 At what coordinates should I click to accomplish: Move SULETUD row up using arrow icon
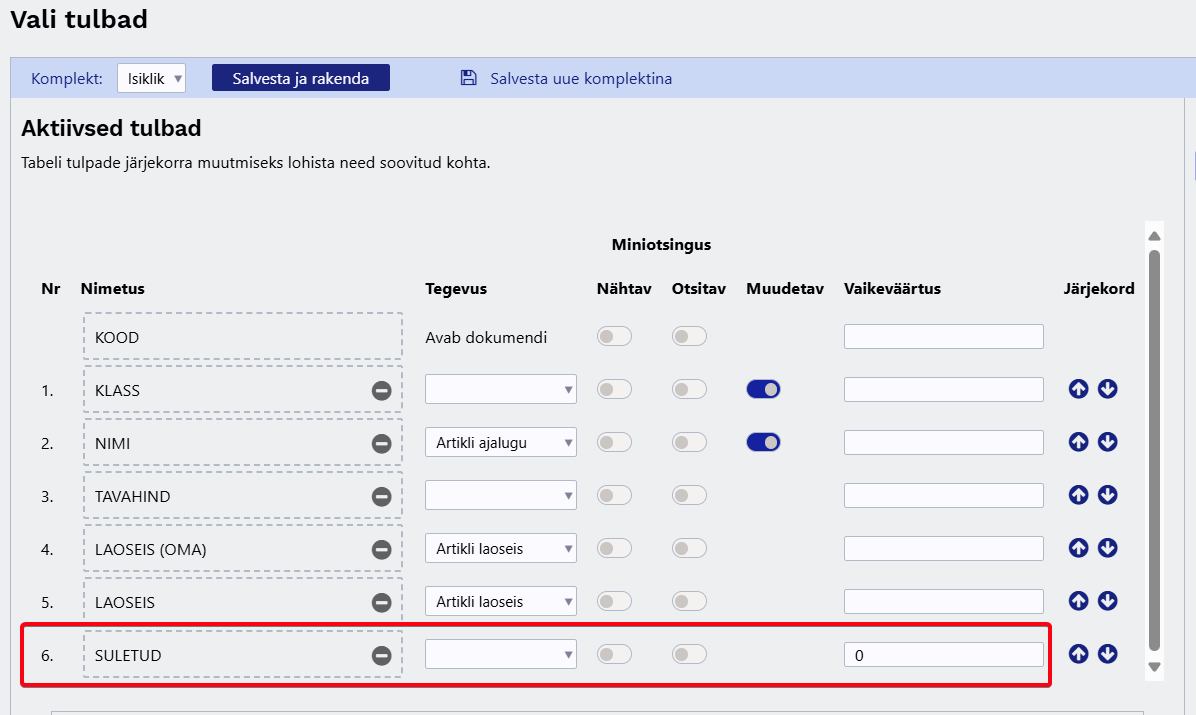(x=1078, y=654)
